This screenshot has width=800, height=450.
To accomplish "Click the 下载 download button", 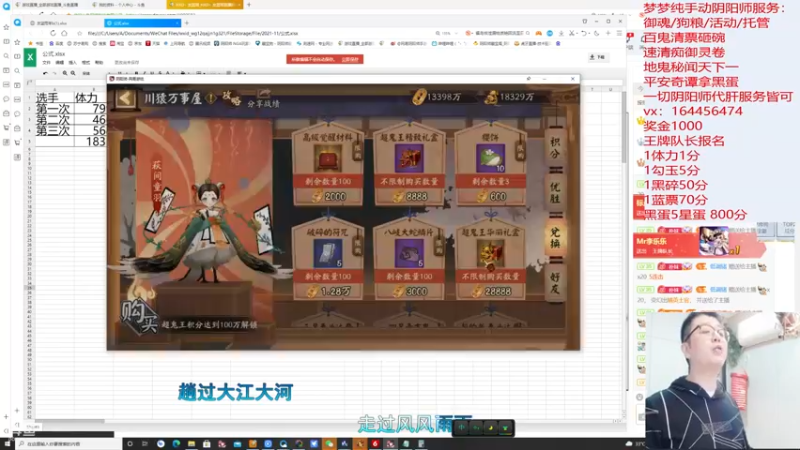I will (597, 57).
